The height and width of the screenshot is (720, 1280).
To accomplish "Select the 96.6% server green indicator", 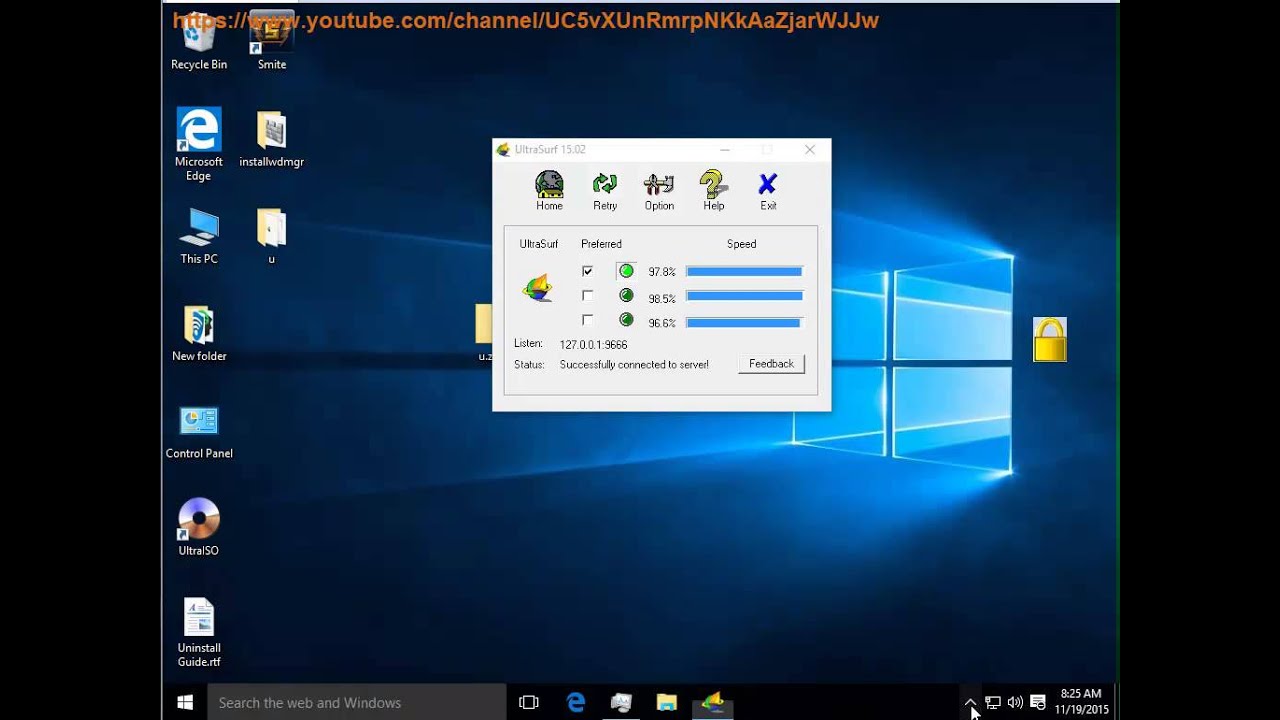I will (626, 320).
